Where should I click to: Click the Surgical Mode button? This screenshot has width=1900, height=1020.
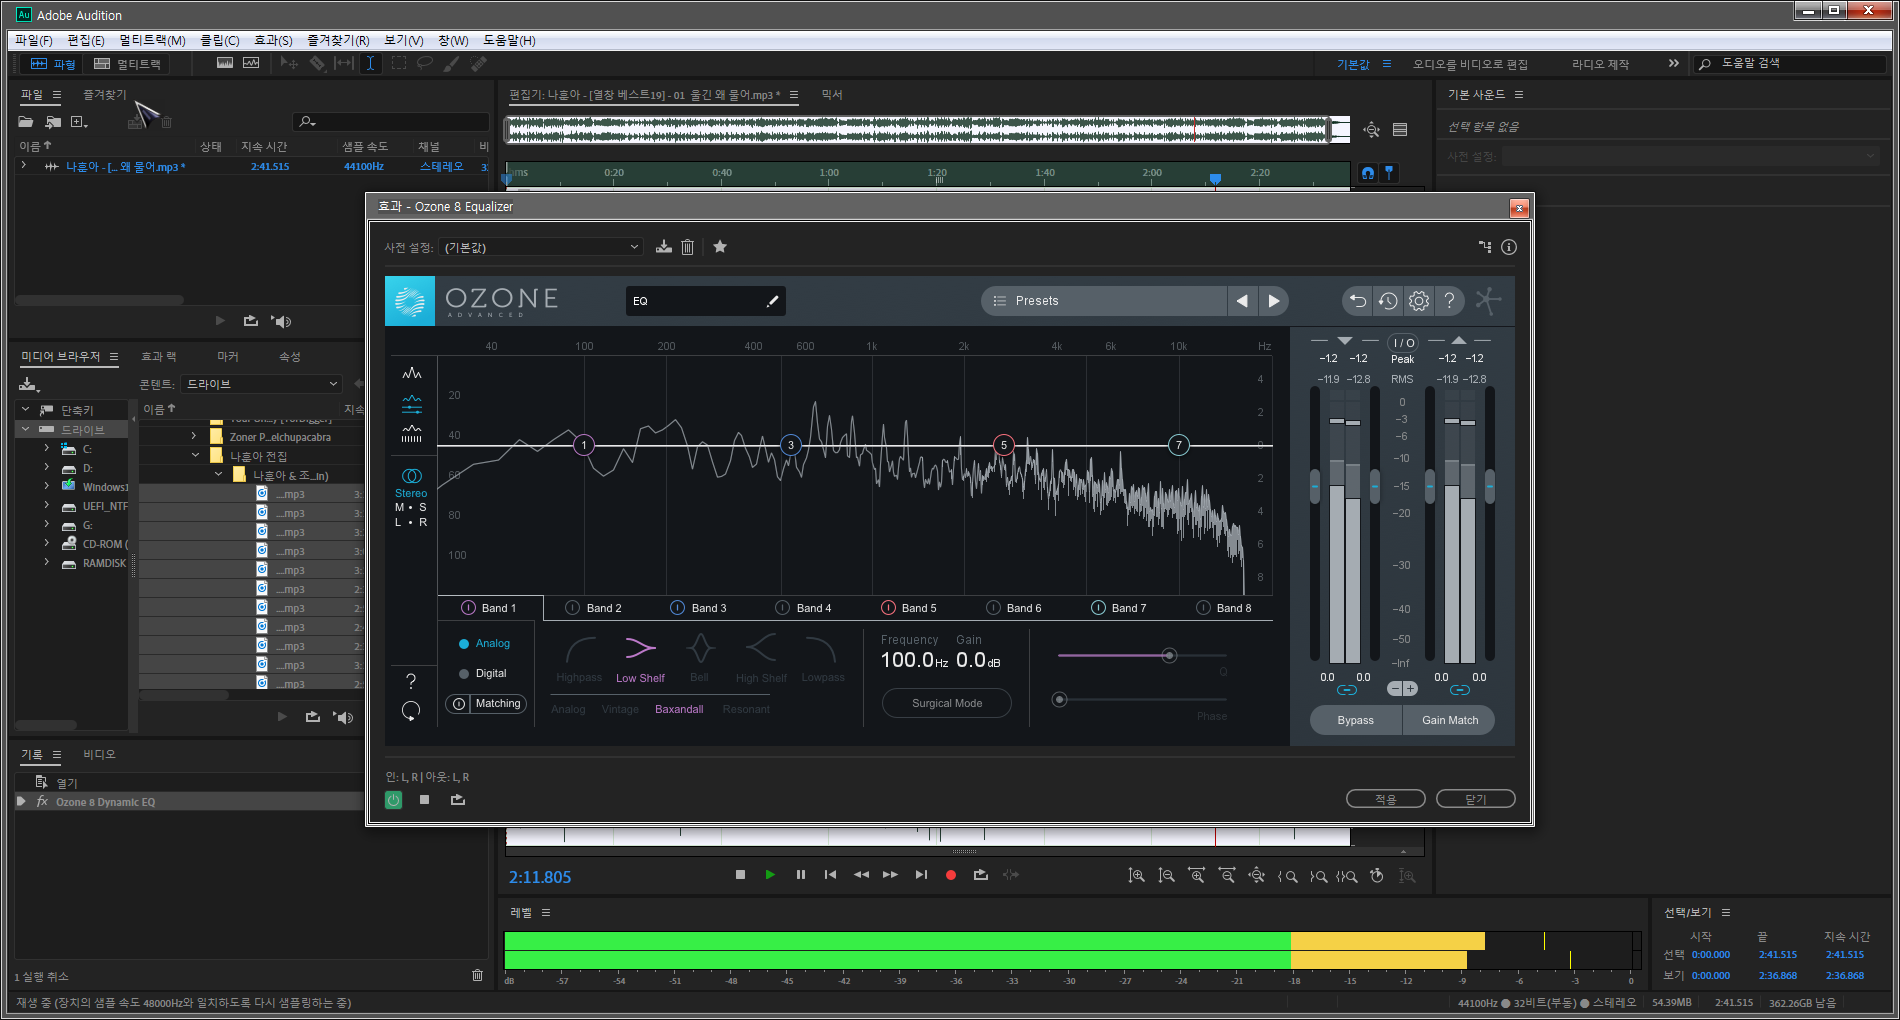[947, 703]
